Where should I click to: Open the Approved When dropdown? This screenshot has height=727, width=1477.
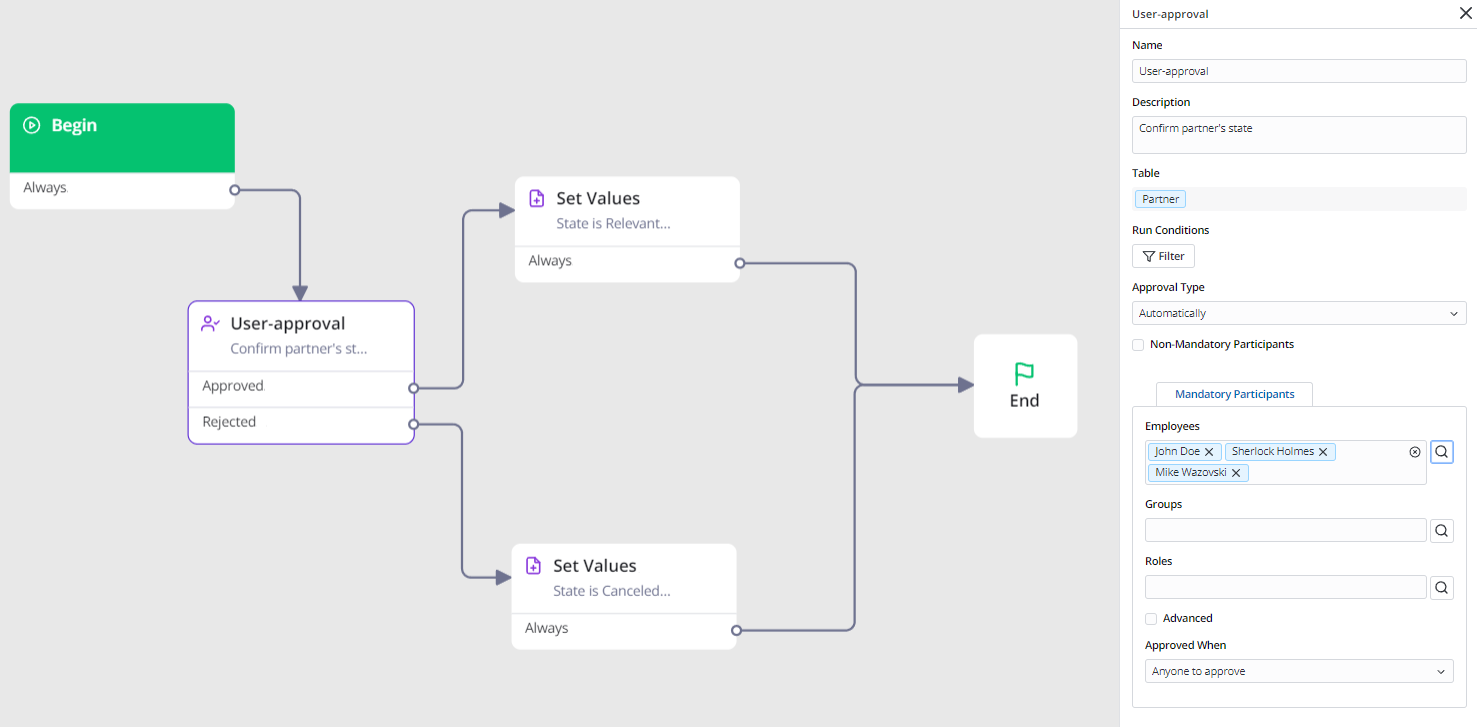click(1298, 671)
